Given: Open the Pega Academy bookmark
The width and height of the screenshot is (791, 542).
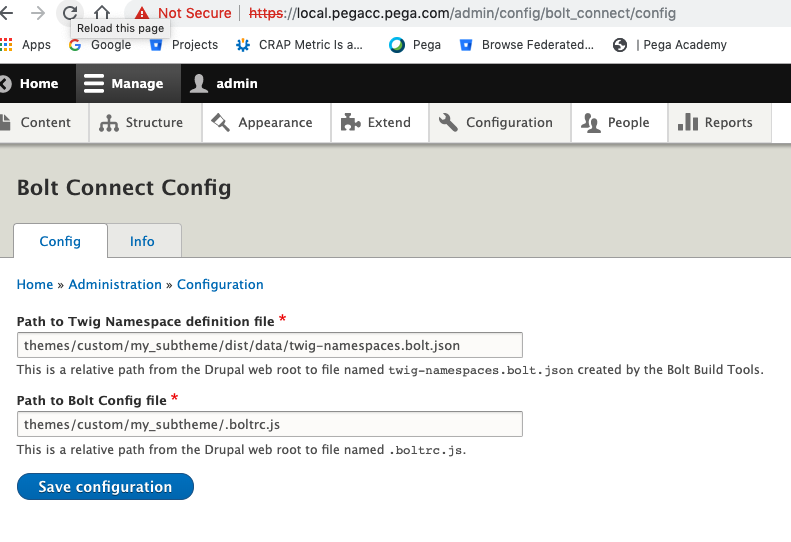Looking at the screenshot, I should 670,45.
